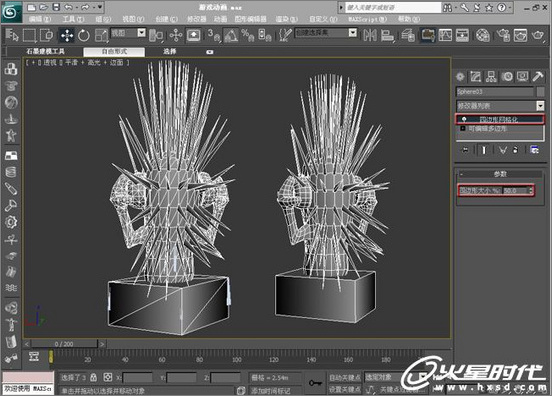552x396 pixels.
Task: Select the Move tool in the toolbar
Action: pos(67,35)
